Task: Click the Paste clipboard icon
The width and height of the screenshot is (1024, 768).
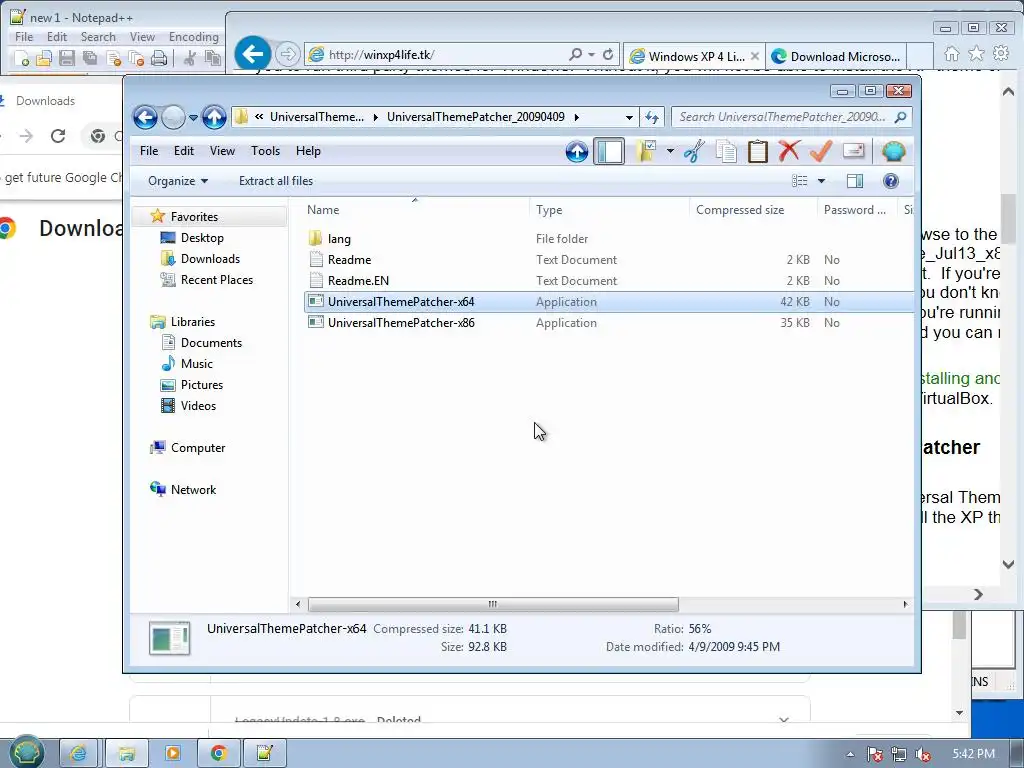Action: click(758, 152)
